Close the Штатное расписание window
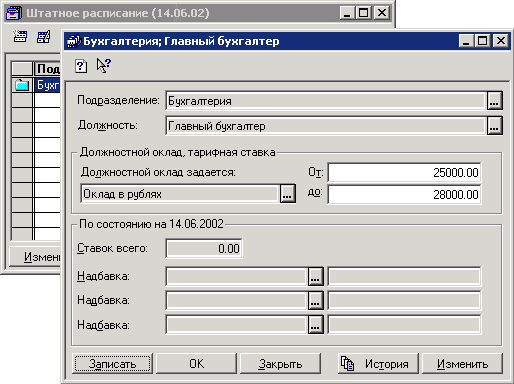The image size is (514, 384). click(x=382, y=13)
